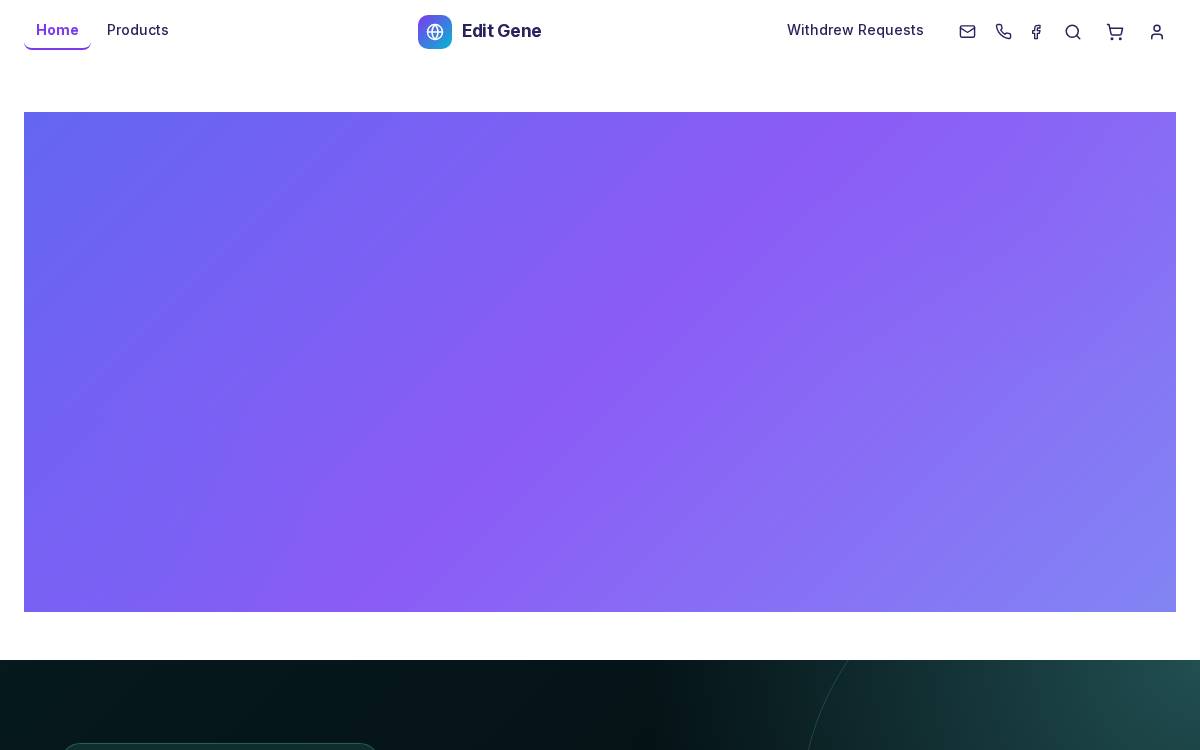Open the Home navigation tab
Viewport: 1200px width, 750px height.
pyautogui.click(x=57, y=30)
